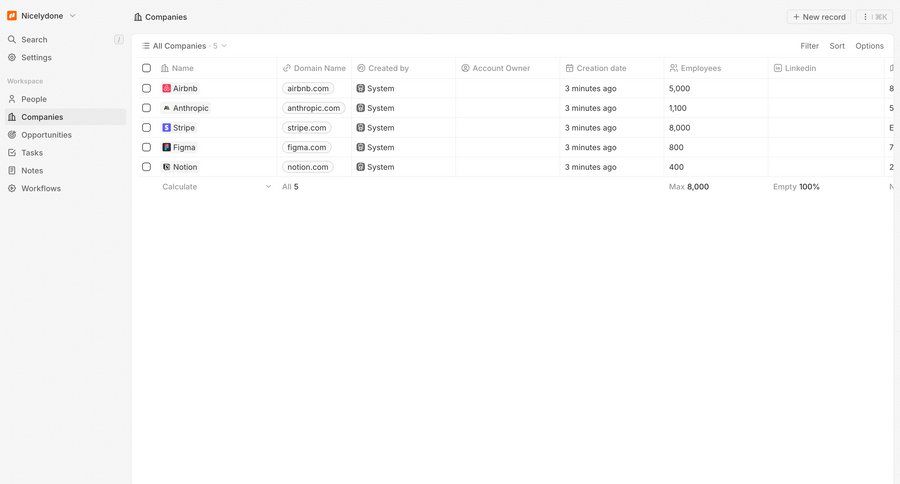The image size is (900, 484).
Task: Click the 'Max 8,000' footer calculation
Action: click(689, 187)
